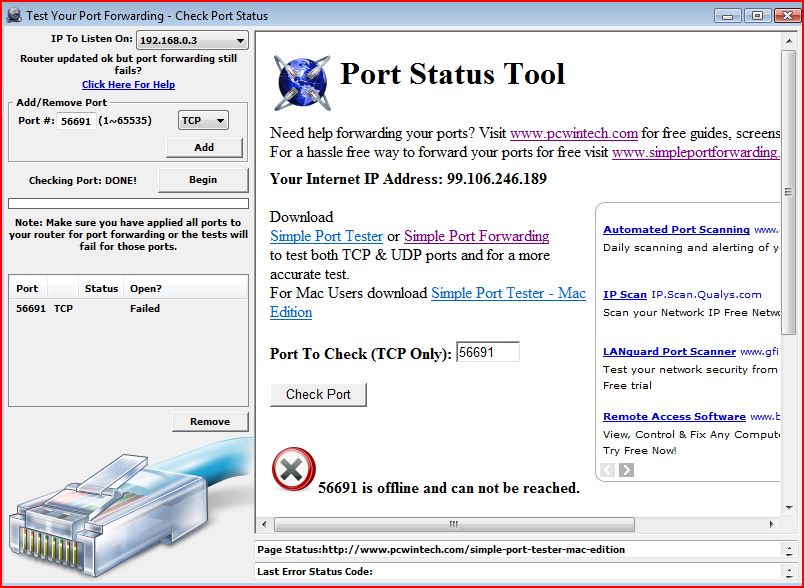
Task: Click the vertical scrollbar up arrow
Action: tap(789, 40)
